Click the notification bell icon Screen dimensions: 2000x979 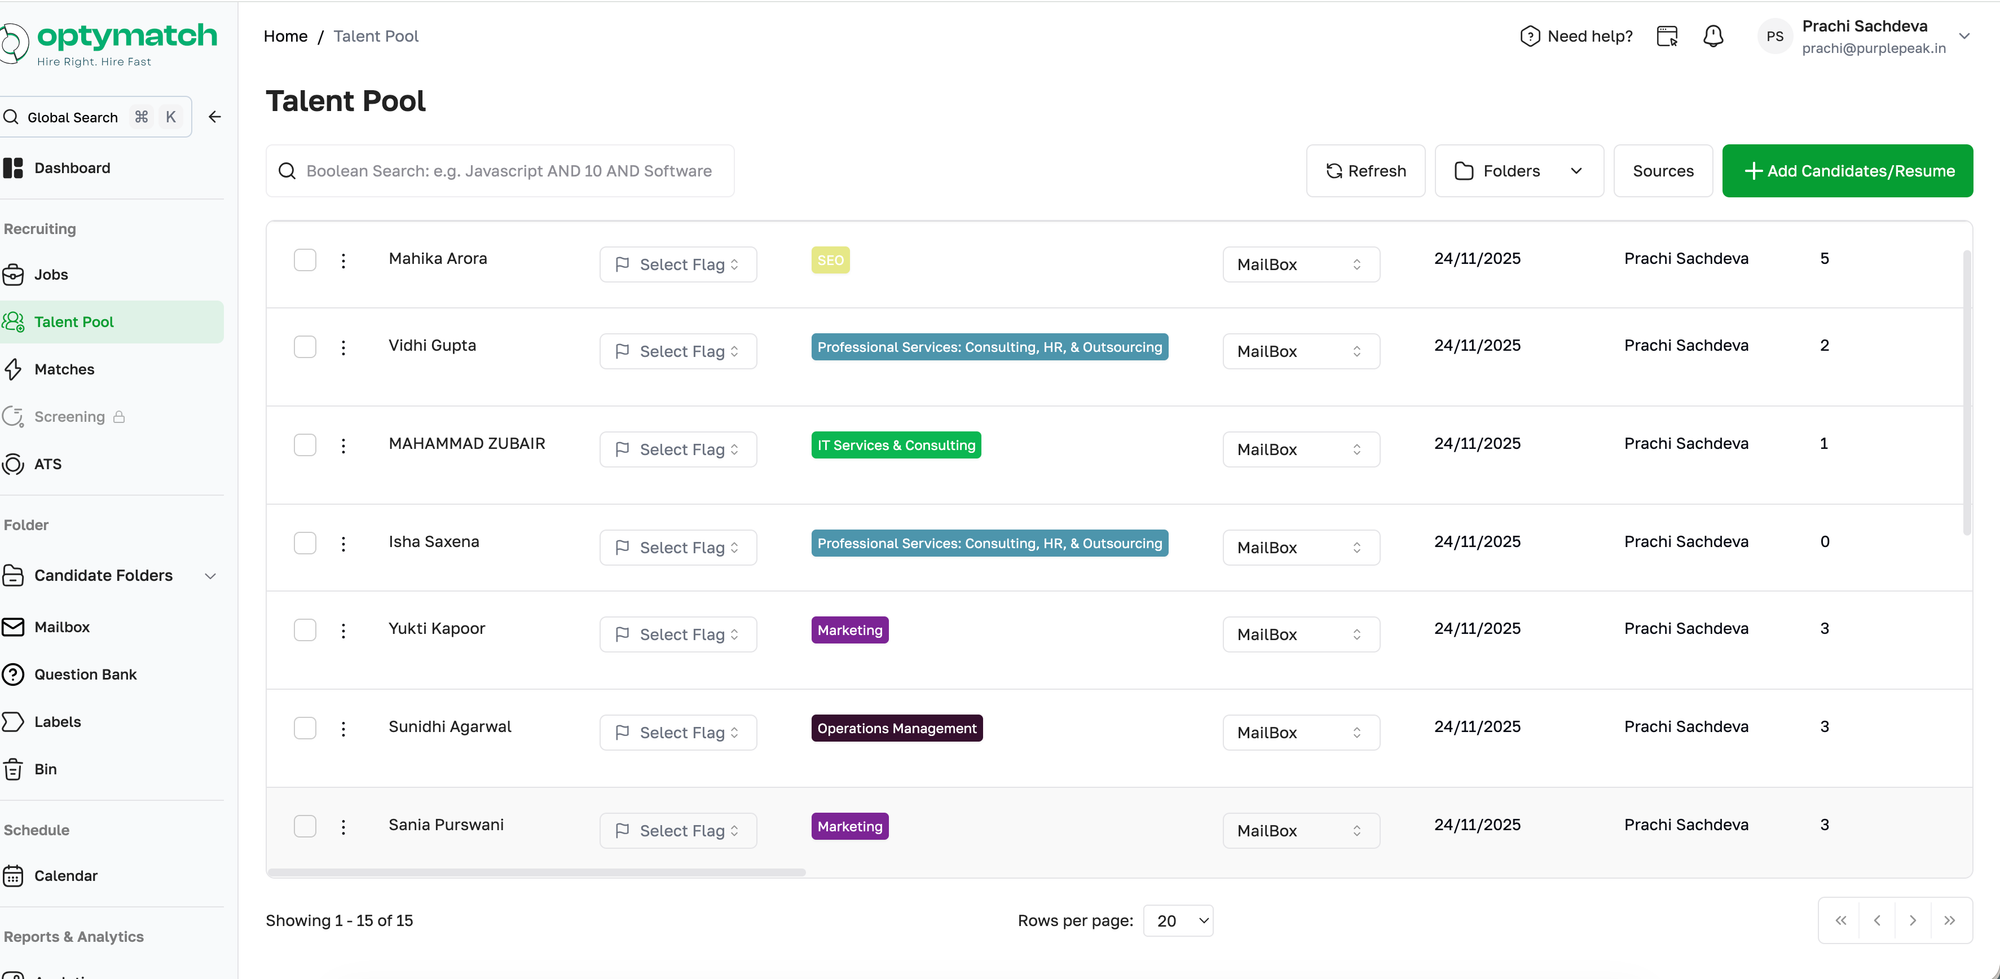click(1713, 36)
